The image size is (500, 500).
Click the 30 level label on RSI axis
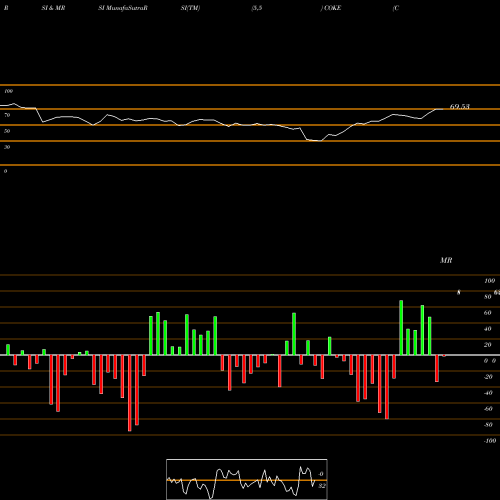click(7, 147)
